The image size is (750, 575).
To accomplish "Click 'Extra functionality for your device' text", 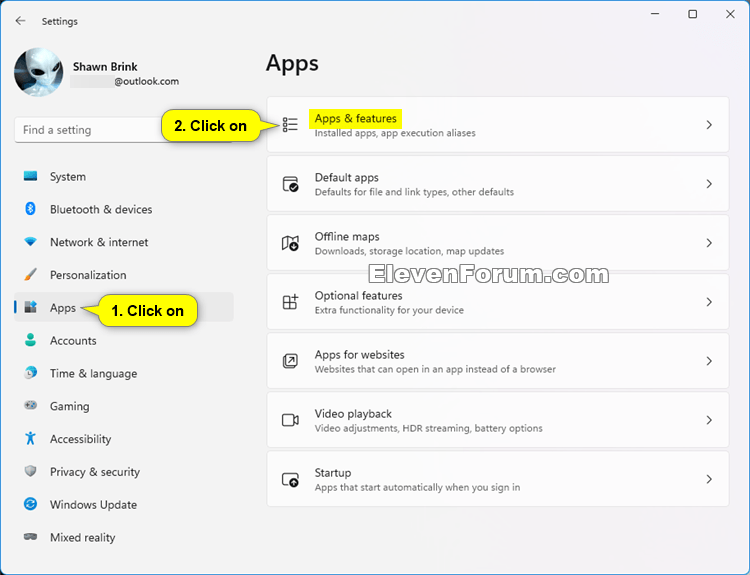I will pos(389,310).
